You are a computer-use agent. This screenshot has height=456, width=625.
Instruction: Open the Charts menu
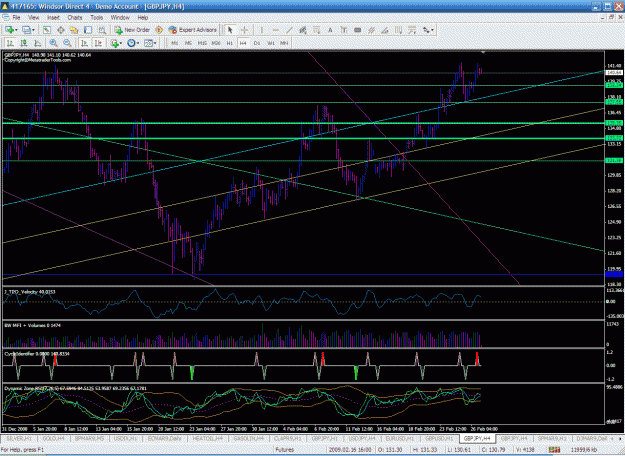tap(75, 18)
